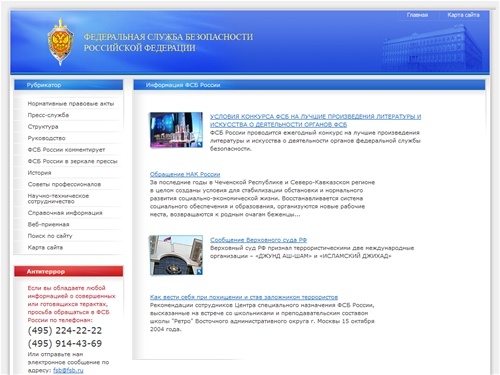Go to Веб-приемная in sidebar
This screenshot has height=375, width=500.
(48, 224)
